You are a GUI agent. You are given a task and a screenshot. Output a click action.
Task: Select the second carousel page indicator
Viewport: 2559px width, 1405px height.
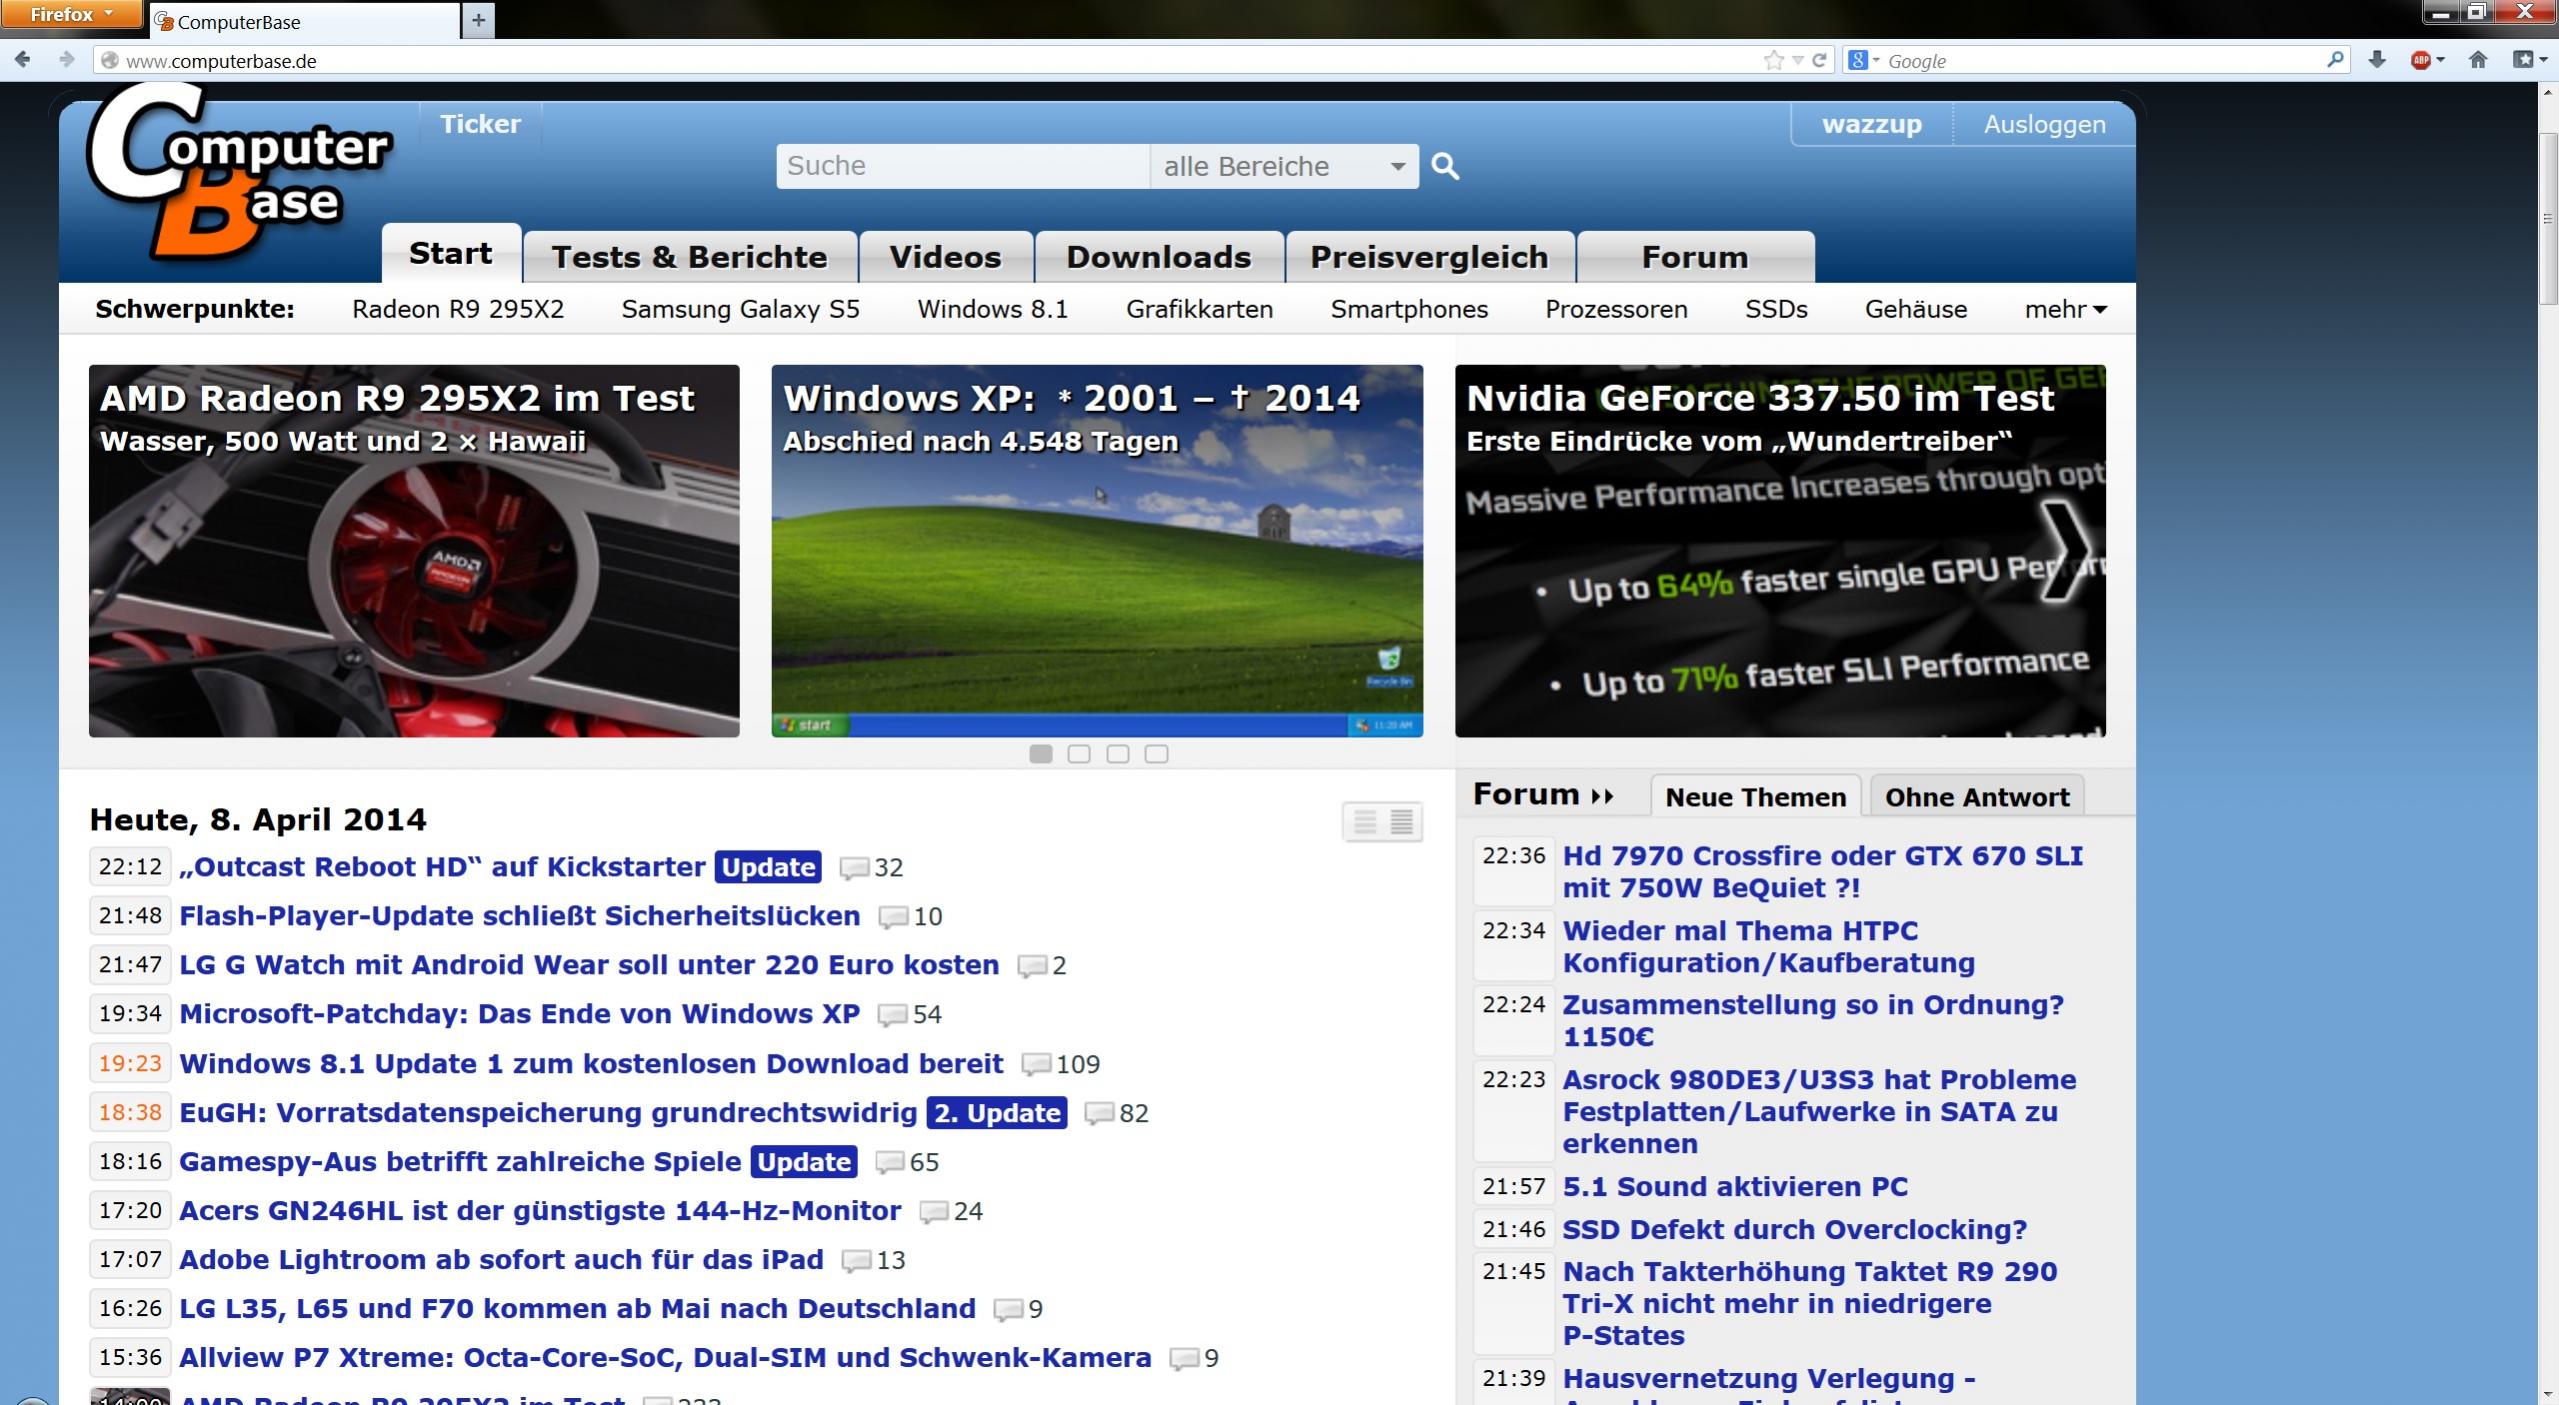click(x=1079, y=754)
